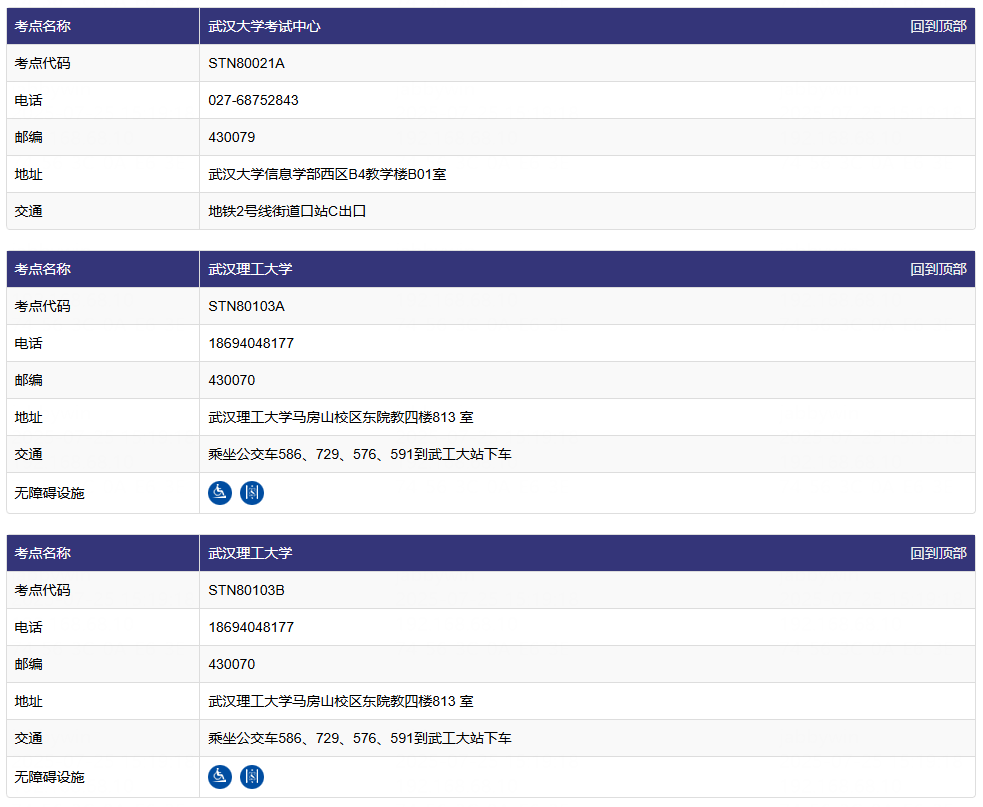This screenshot has height=807, width=983.
Task: Click 交通 label beside 地铁2号线街道口站C出口
Action: tap(29, 211)
